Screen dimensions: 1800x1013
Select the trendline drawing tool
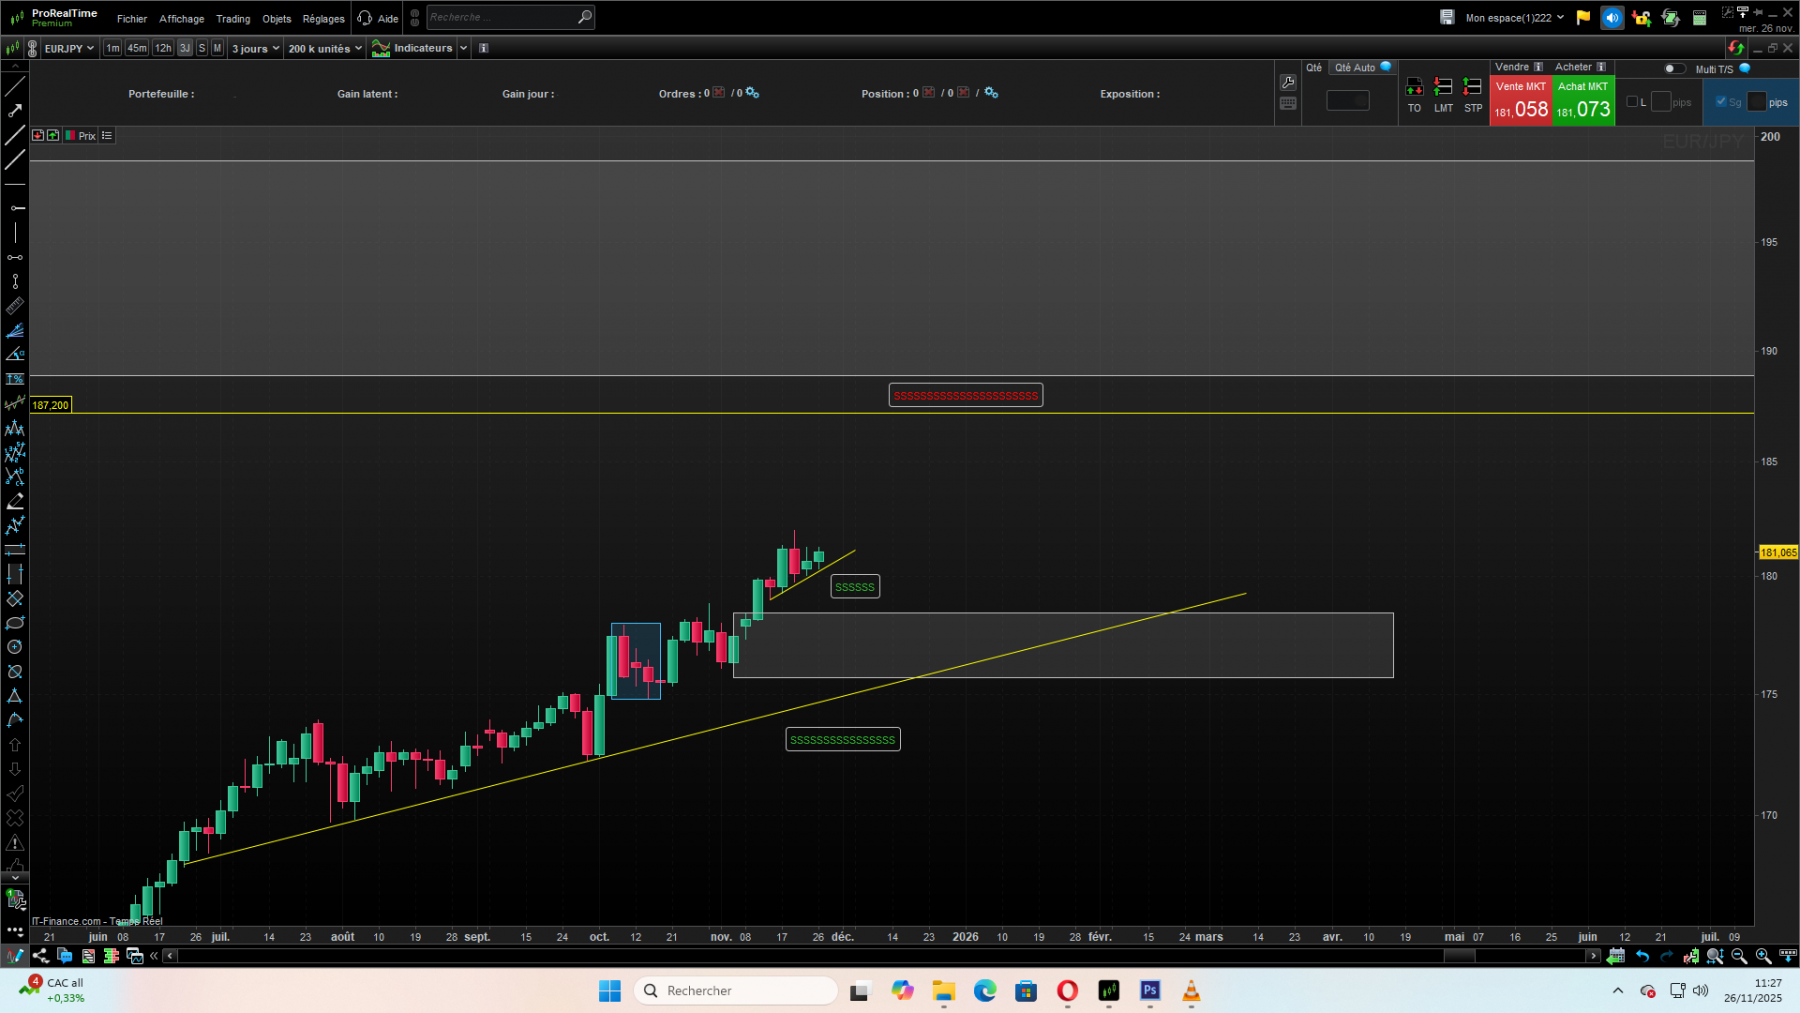click(15, 85)
